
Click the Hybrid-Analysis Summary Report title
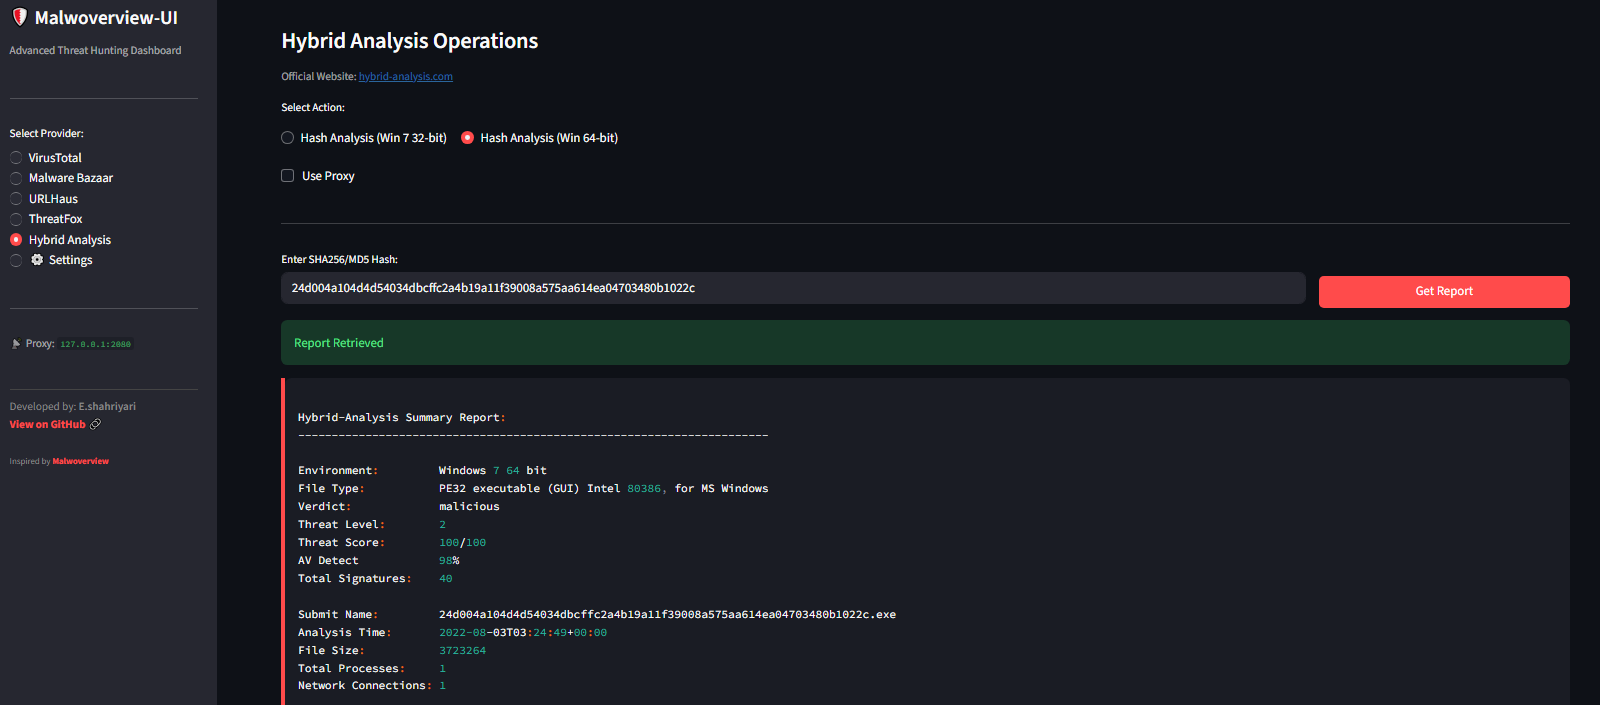(x=402, y=418)
